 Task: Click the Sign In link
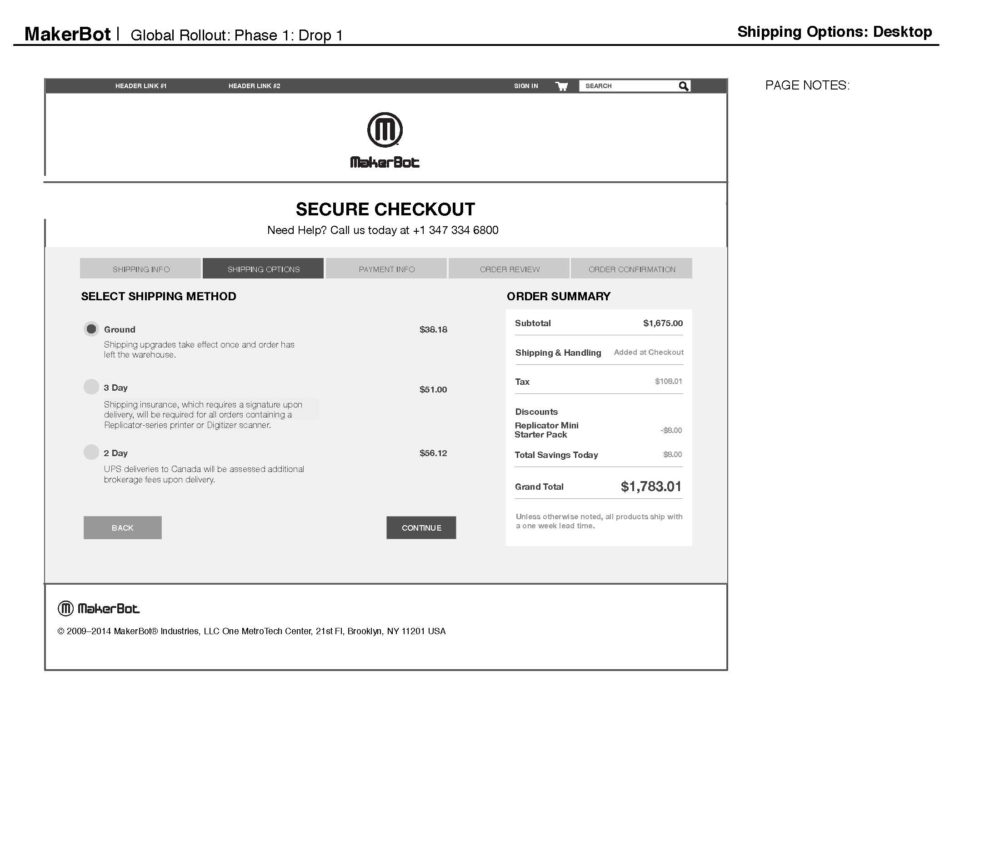click(x=524, y=86)
